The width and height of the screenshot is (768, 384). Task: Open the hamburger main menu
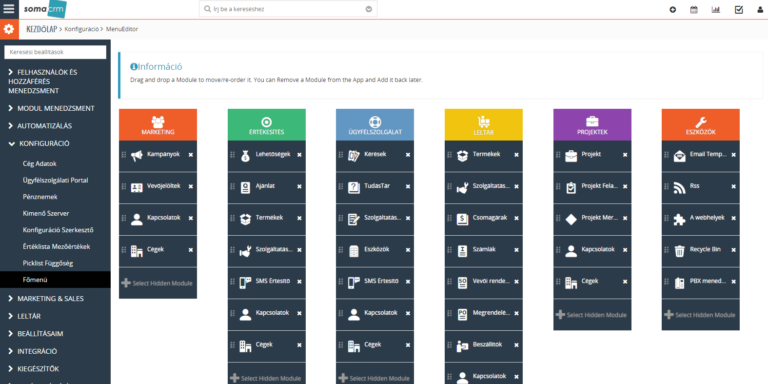coord(9,9)
